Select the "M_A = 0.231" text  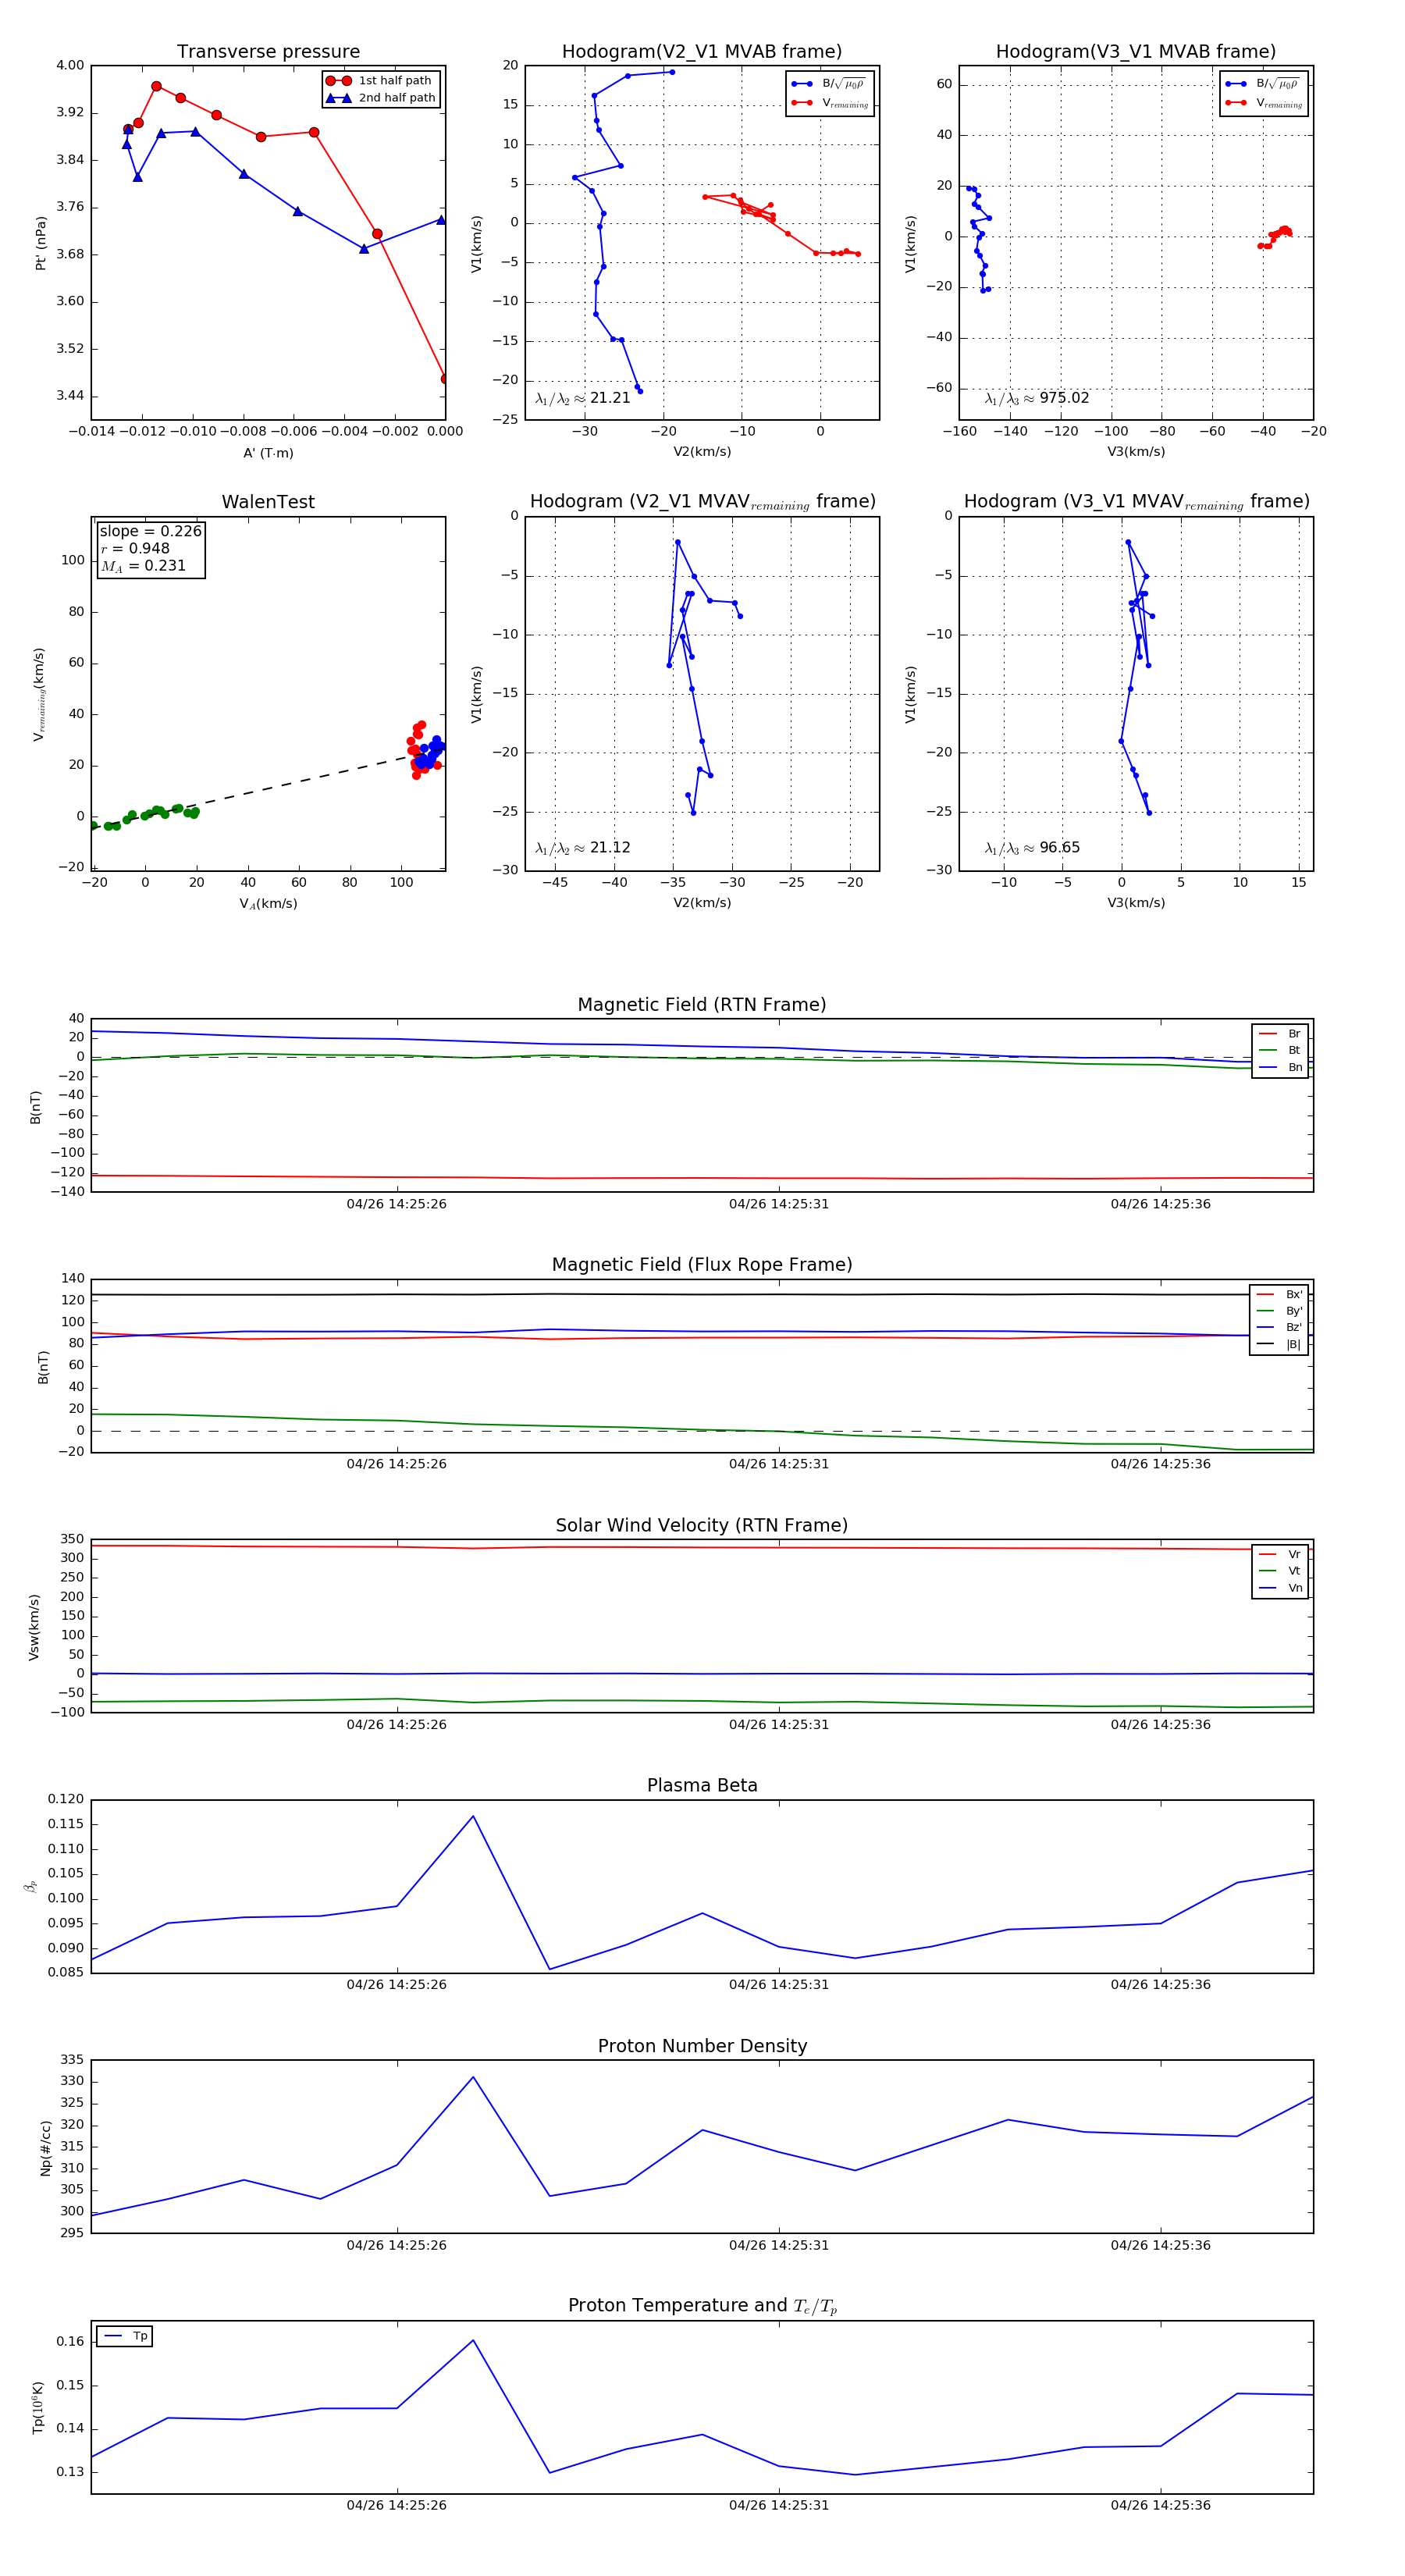(x=143, y=566)
